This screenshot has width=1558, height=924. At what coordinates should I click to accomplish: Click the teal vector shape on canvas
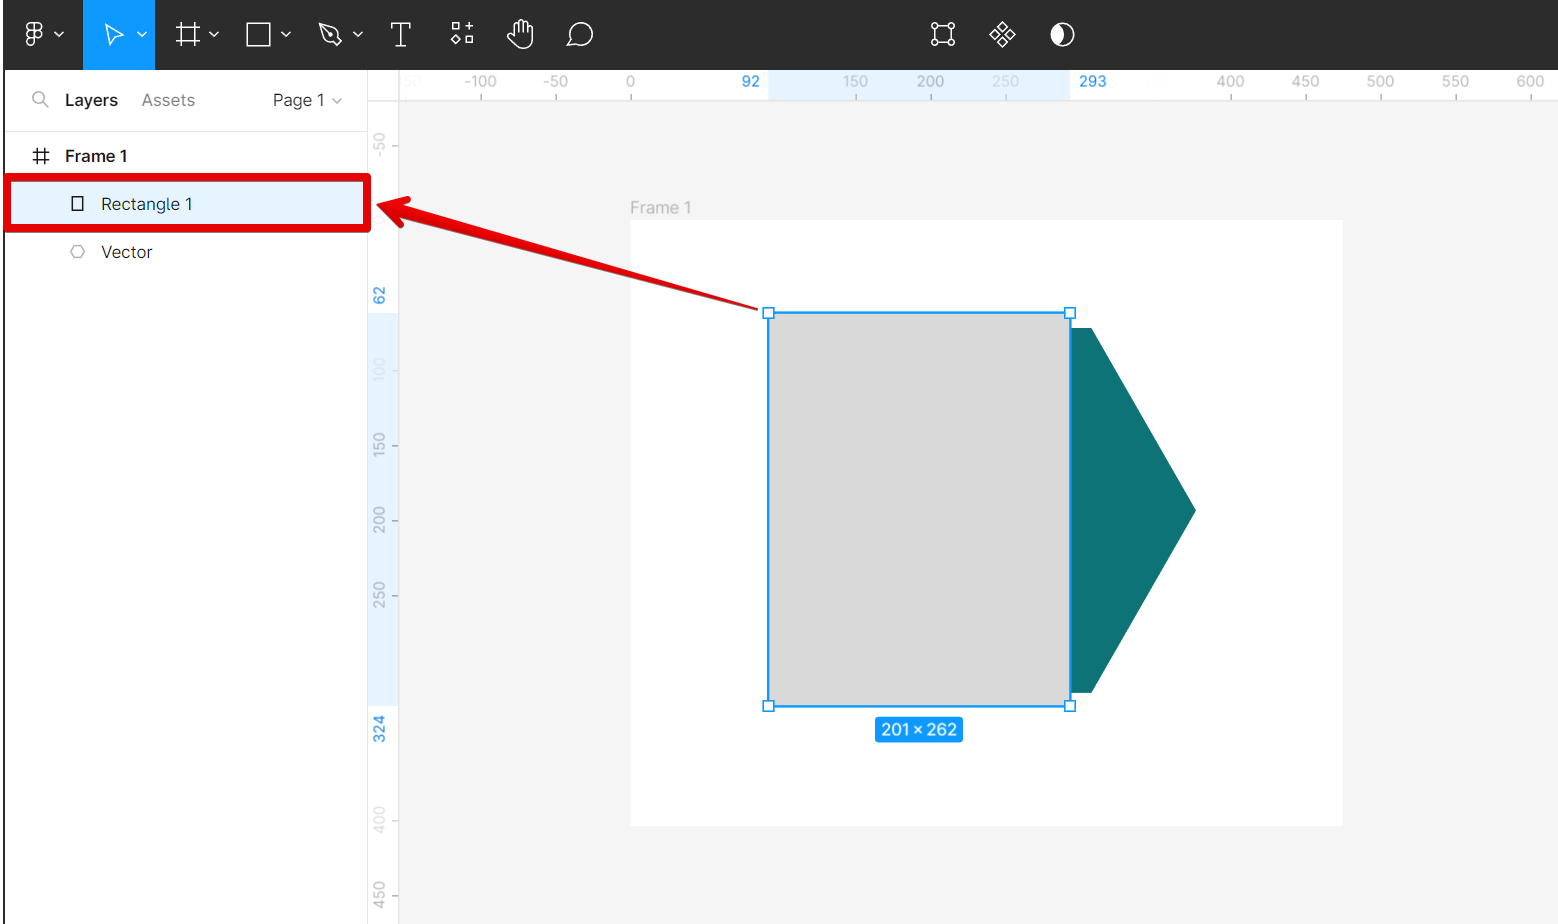click(x=1125, y=510)
